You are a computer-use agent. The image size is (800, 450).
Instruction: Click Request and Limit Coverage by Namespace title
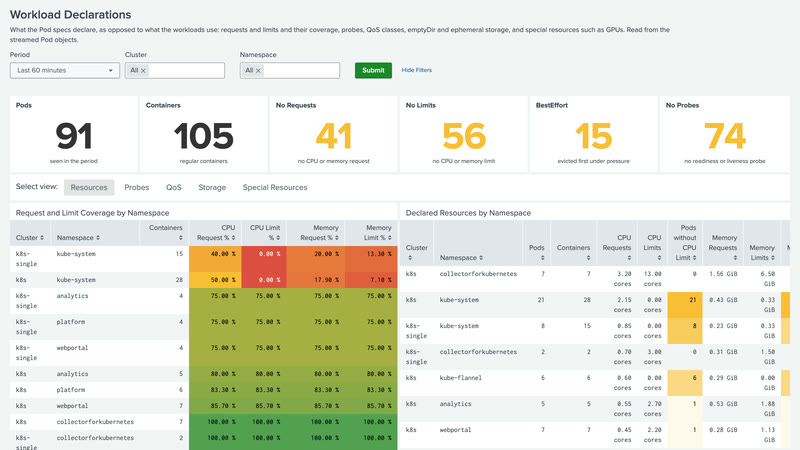92,213
